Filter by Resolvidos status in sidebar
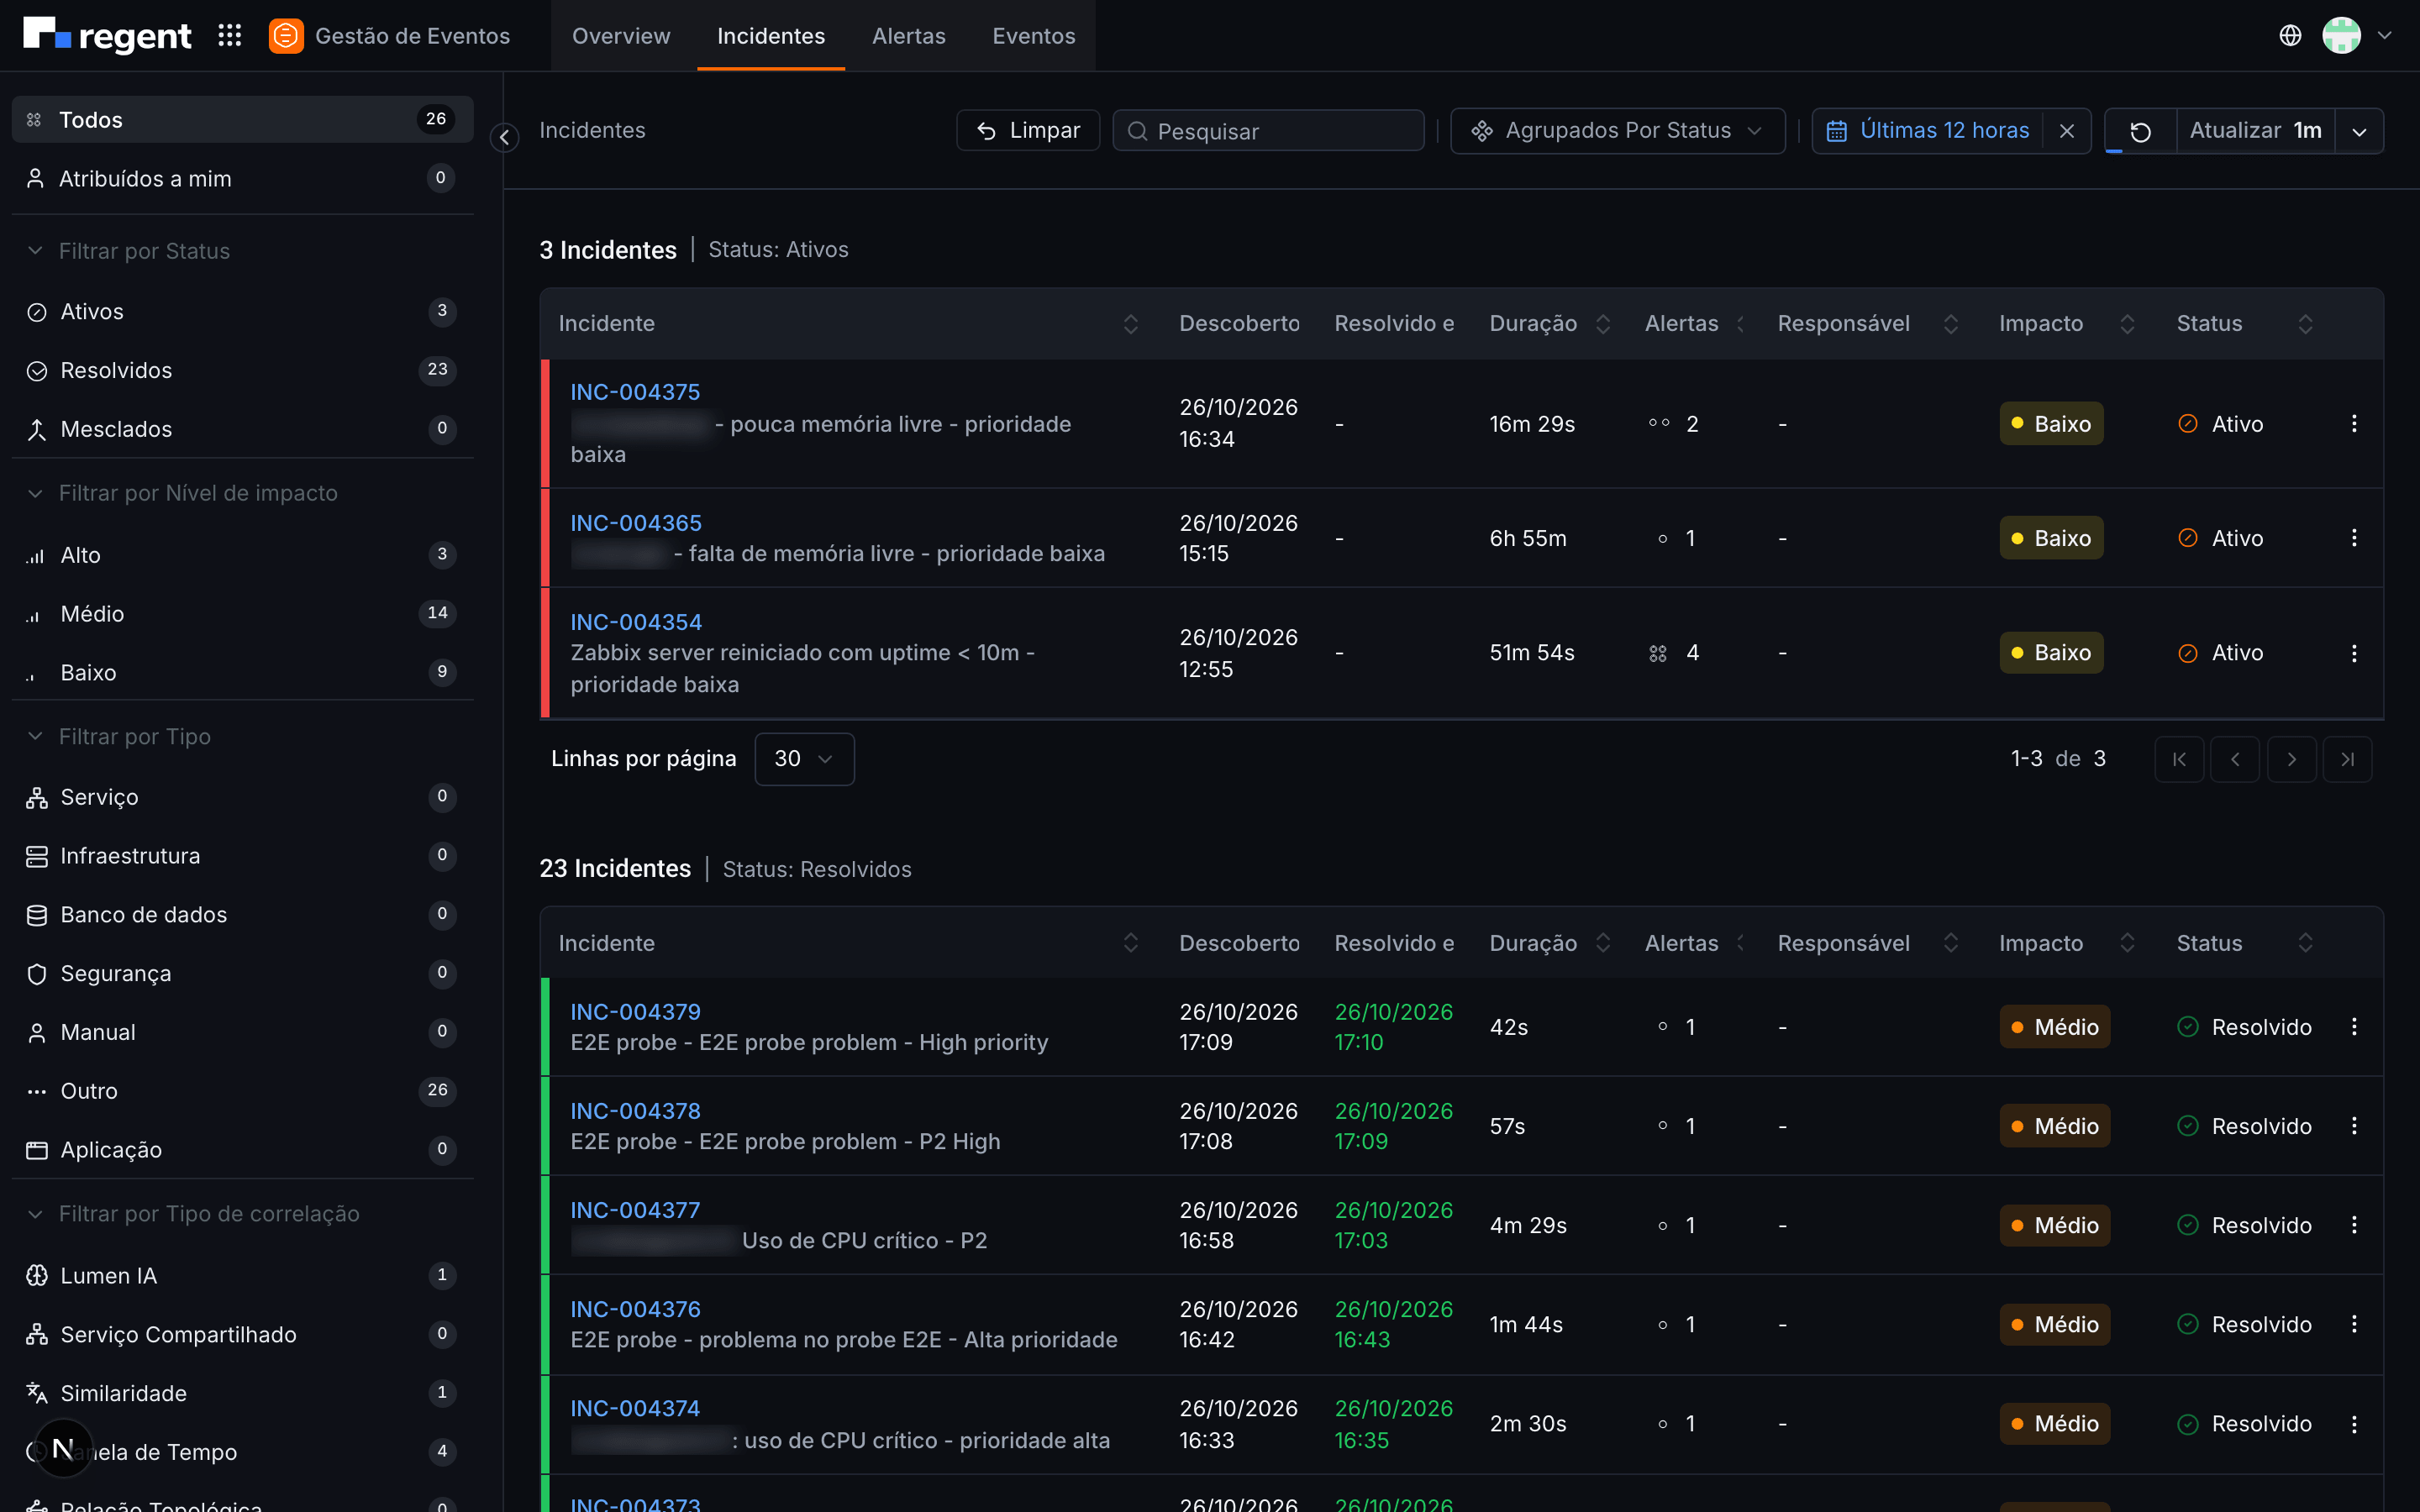 click(x=242, y=371)
